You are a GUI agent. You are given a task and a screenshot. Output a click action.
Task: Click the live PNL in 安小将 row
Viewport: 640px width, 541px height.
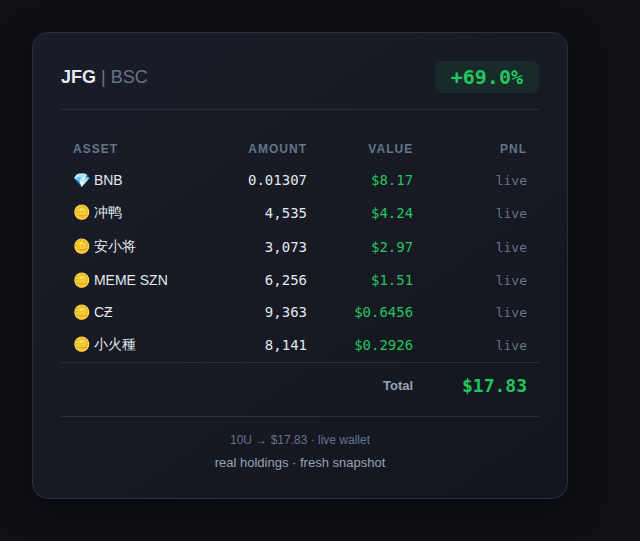coord(511,247)
